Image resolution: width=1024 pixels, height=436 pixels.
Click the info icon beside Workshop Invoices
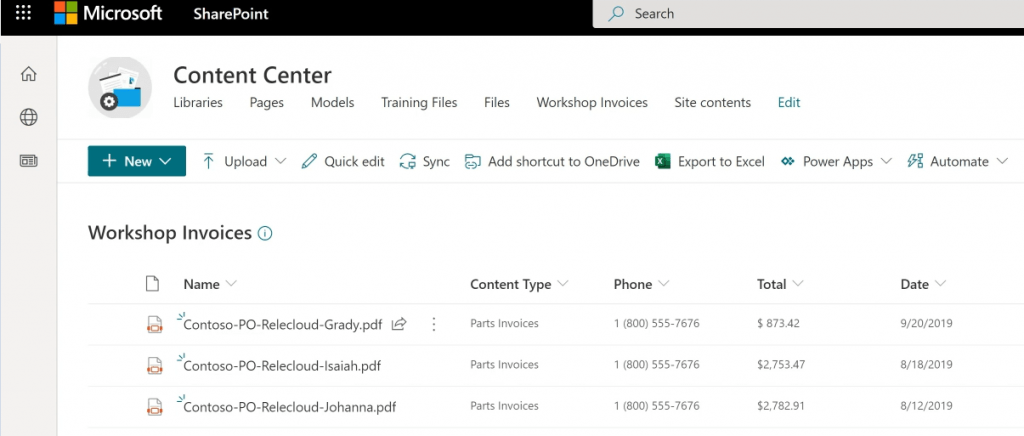coord(264,233)
